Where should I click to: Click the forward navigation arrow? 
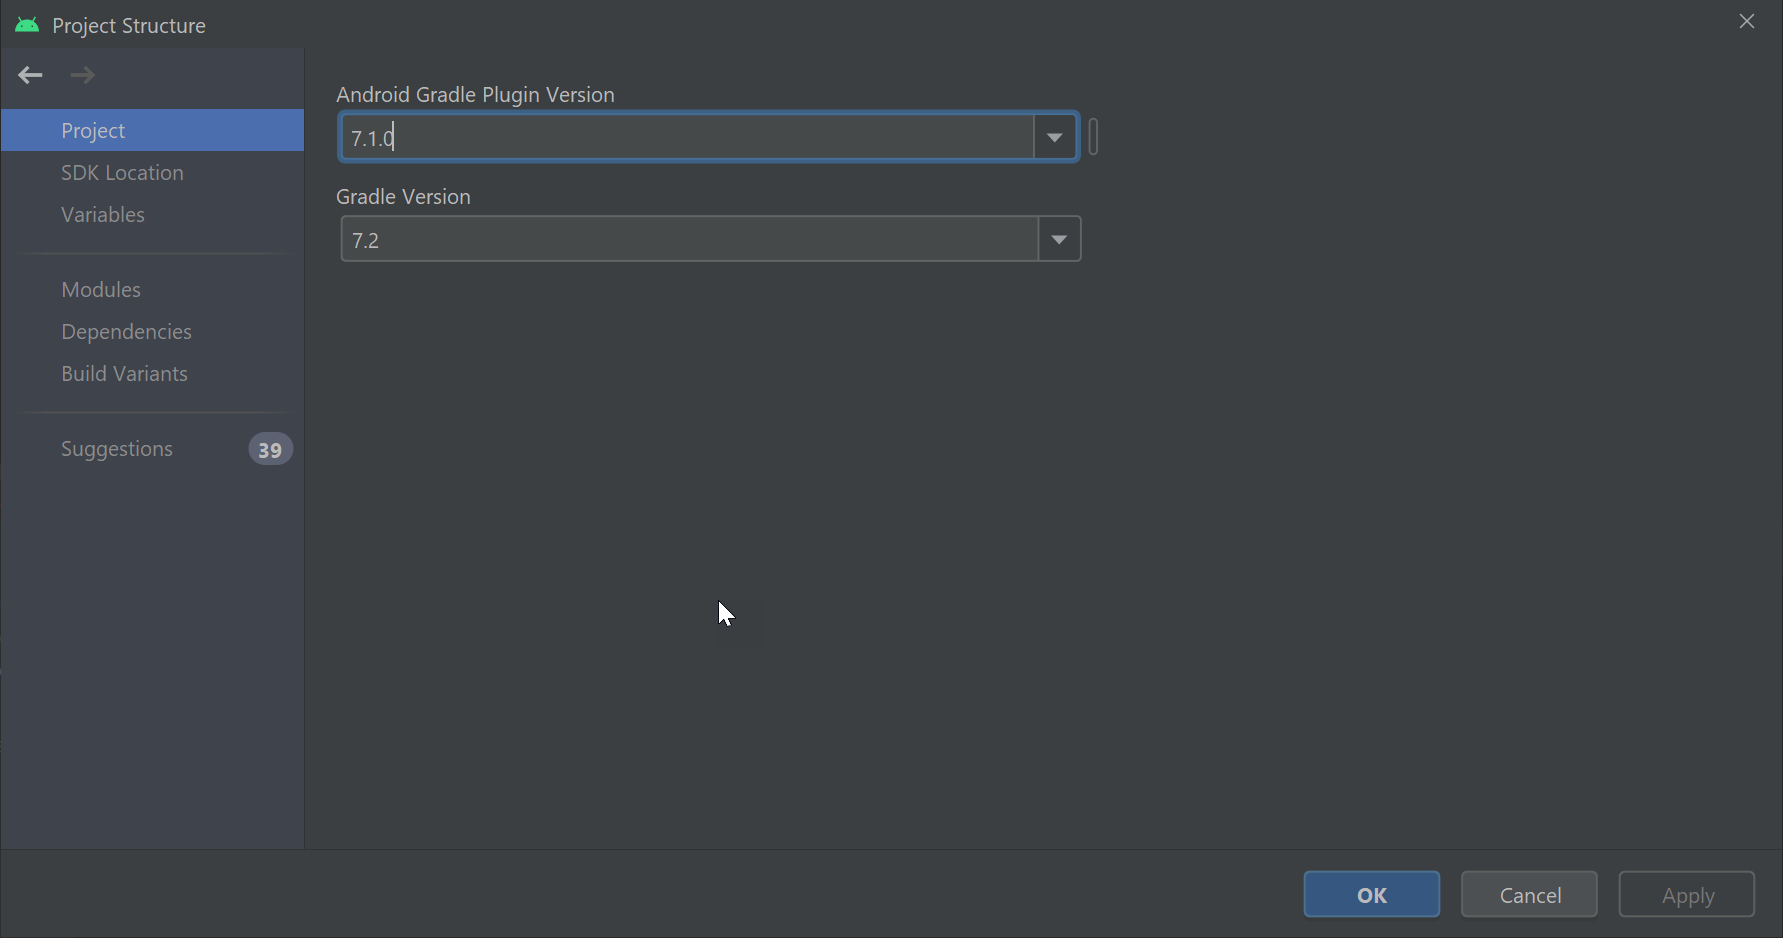coord(82,75)
